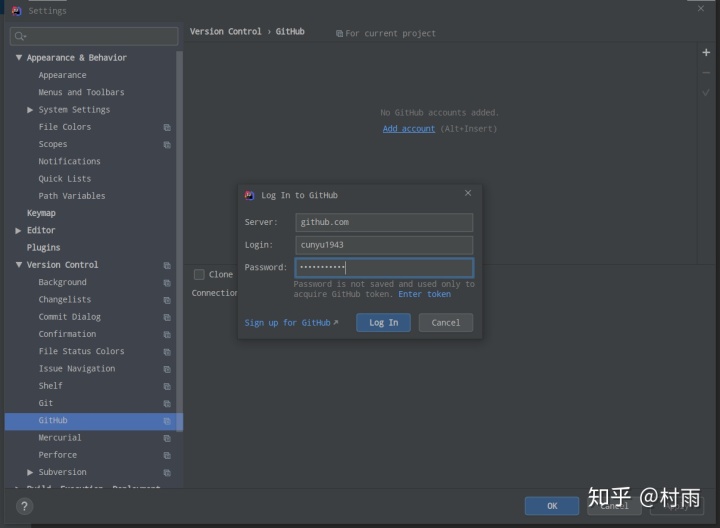Image resolution: width=720 pixels, height=528 pixels.
Task: Click the plus icon to add an account
Action: pos(706,52)
